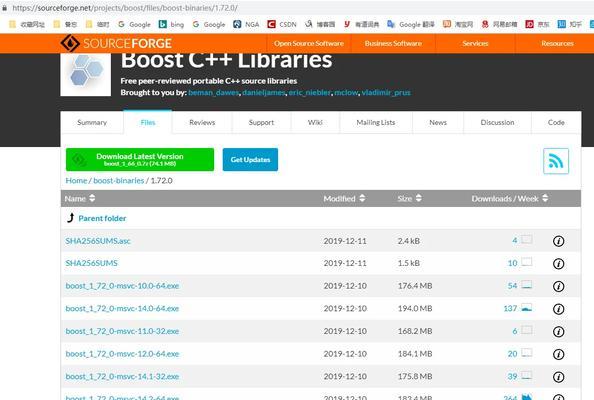Screen dimensions: 594x400
Task: Open eric_niebler contributor profile
Action: pyautogui.click(x=310, y=92)
